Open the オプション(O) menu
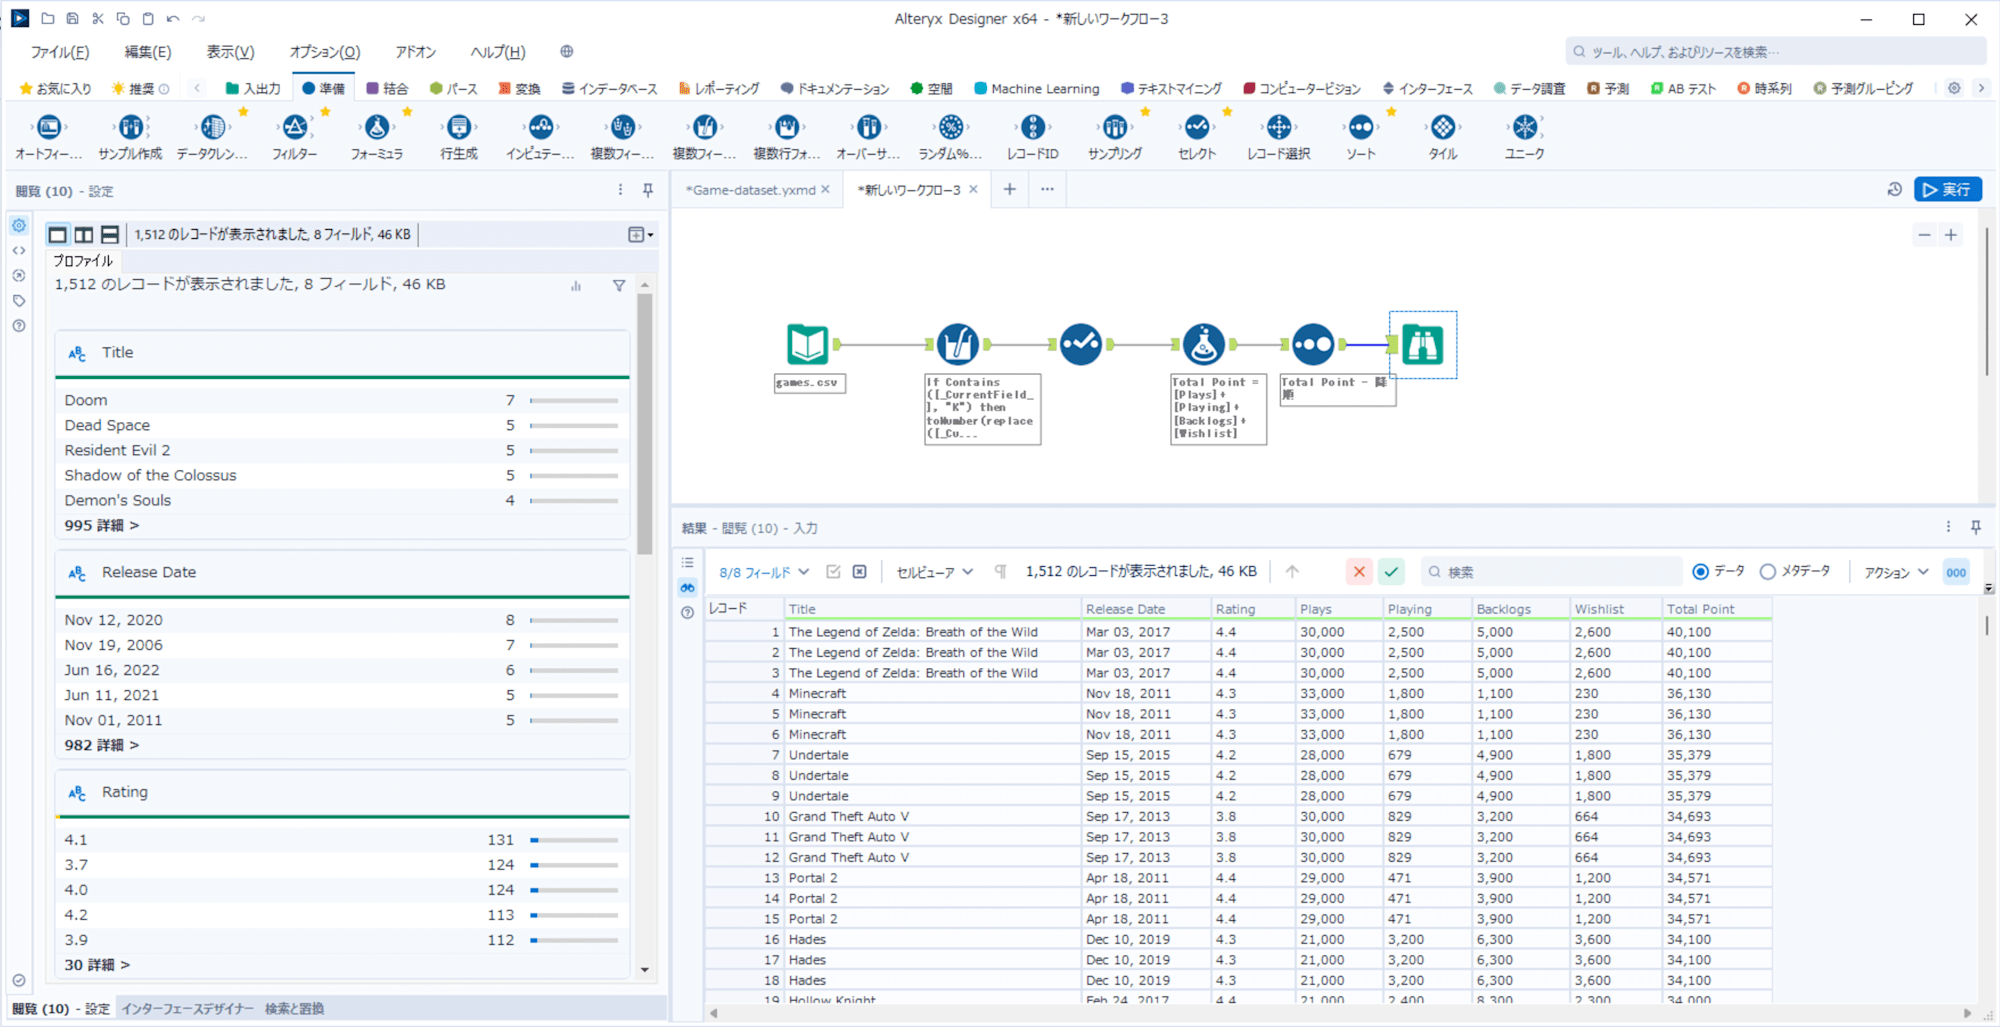The image size is (2000, 1027). 324,52
